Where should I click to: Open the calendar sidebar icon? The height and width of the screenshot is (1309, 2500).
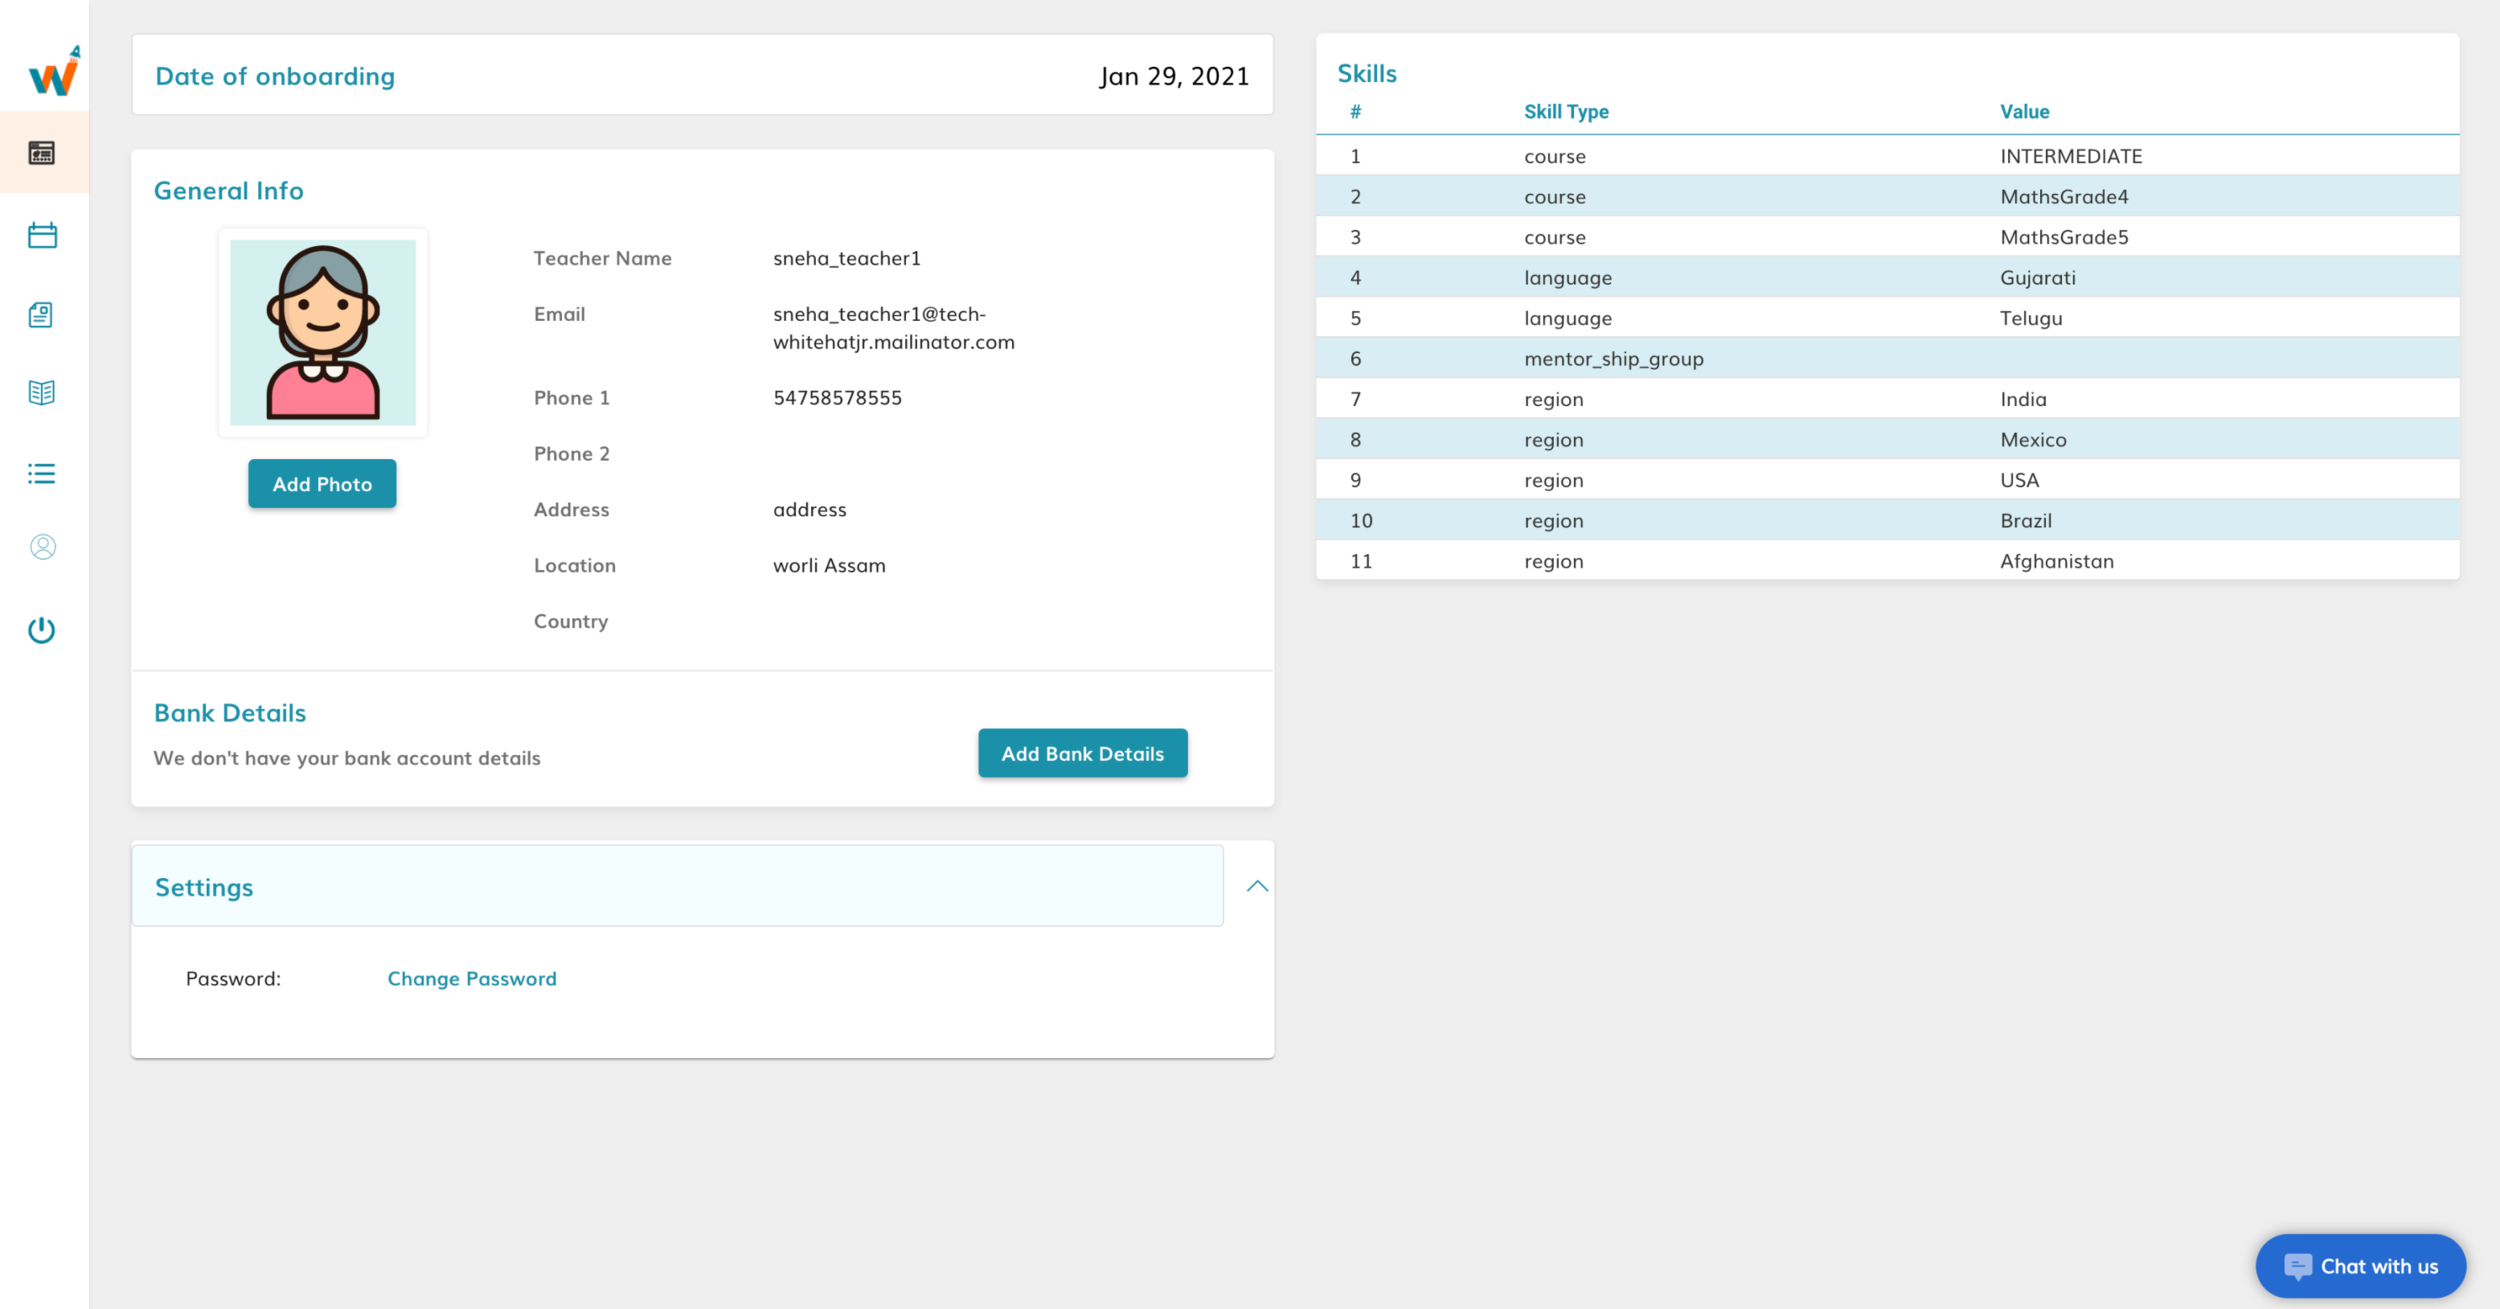click(x=42, y=236)
